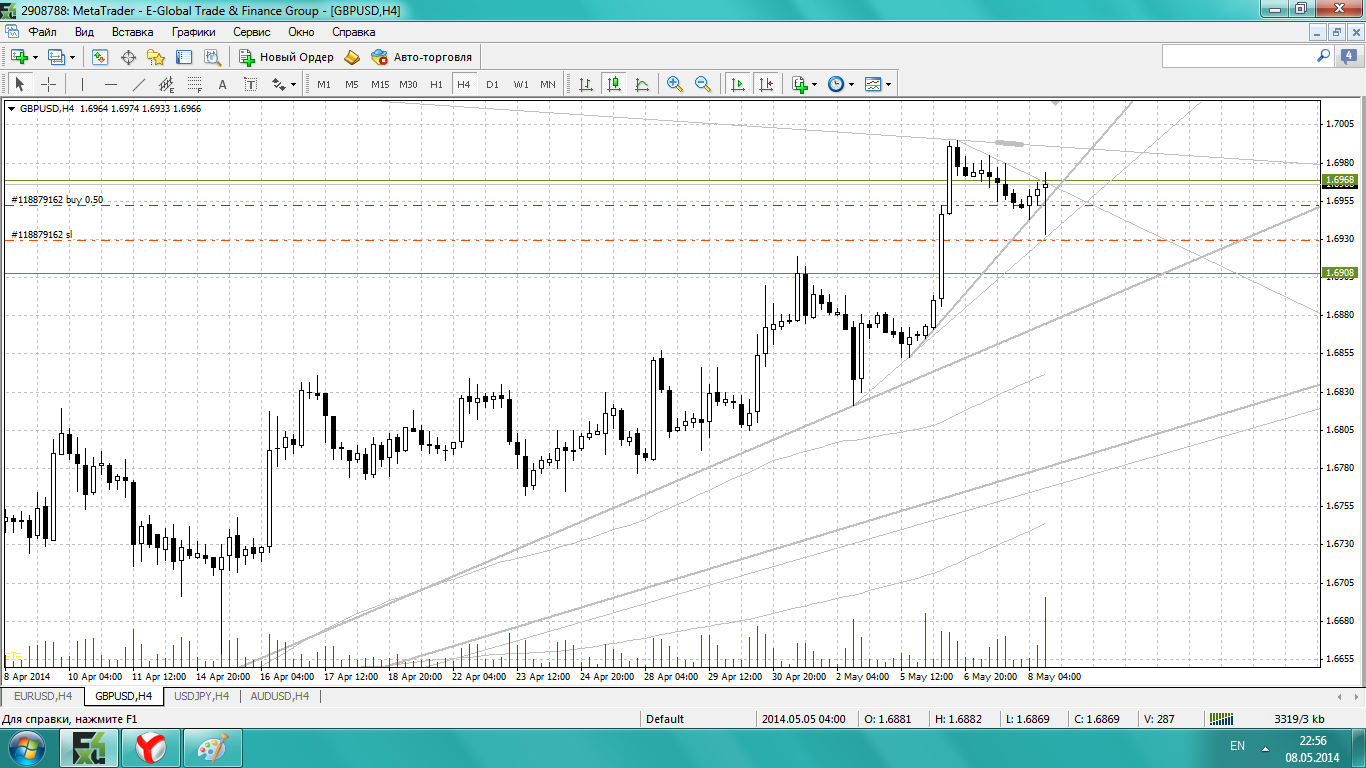The width and height of the screenshot is (1366, 768).
Task: Open the Графики menu
Action: click(194, 32)
